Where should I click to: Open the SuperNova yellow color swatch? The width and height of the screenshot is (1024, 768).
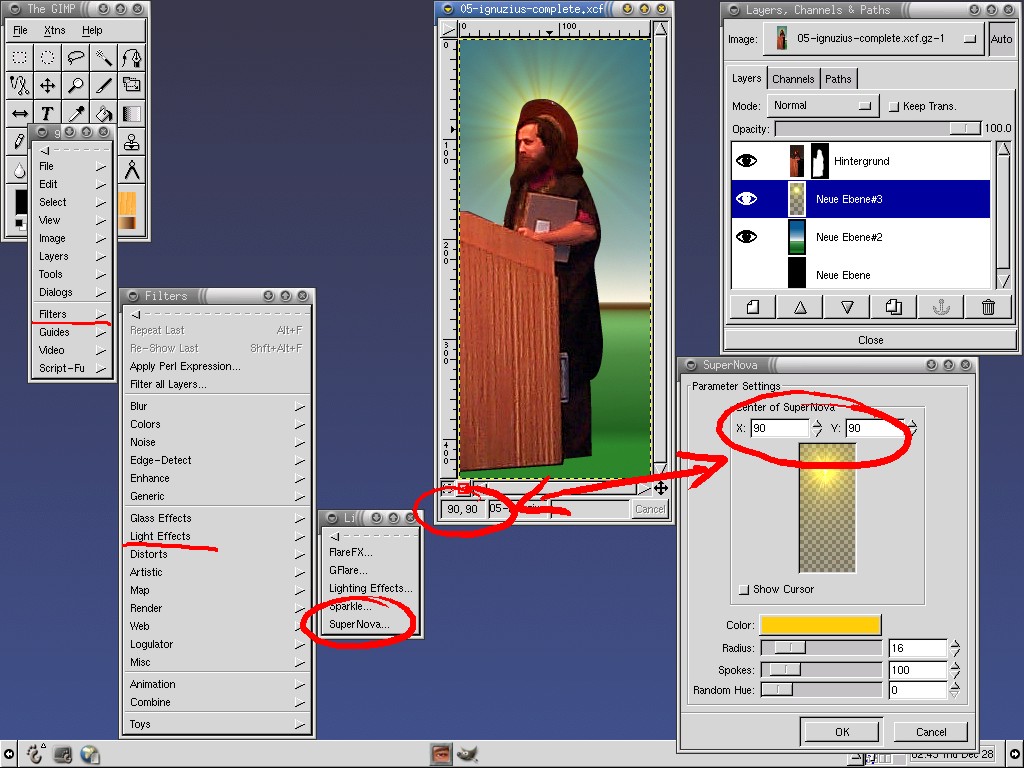[820, 625]
